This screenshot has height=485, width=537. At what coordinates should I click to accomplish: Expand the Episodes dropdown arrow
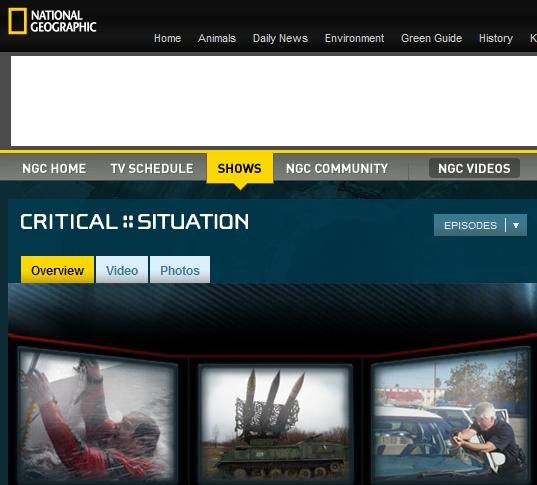pyautogui.click(x=516, y=225)
